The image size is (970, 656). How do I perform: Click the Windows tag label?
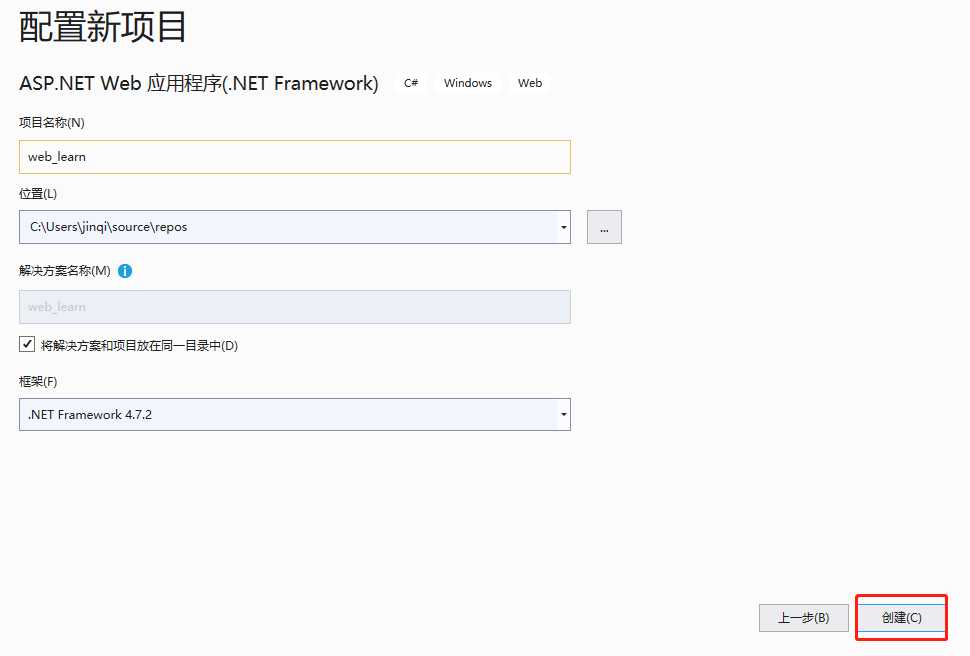click(x=468, y=83)
